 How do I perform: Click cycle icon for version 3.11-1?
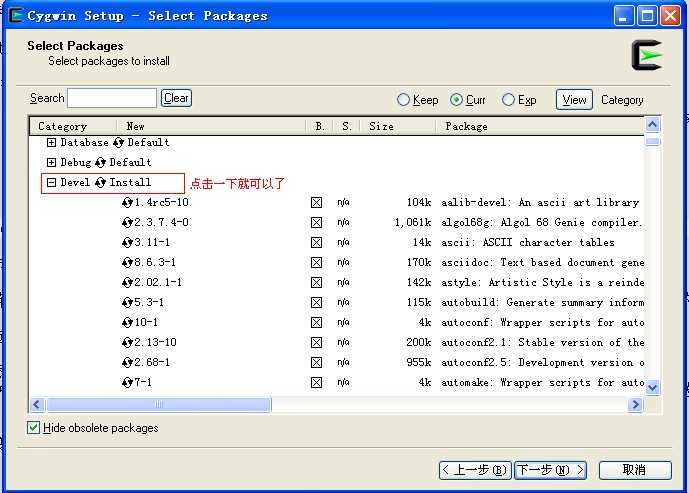tap(127, 243)
